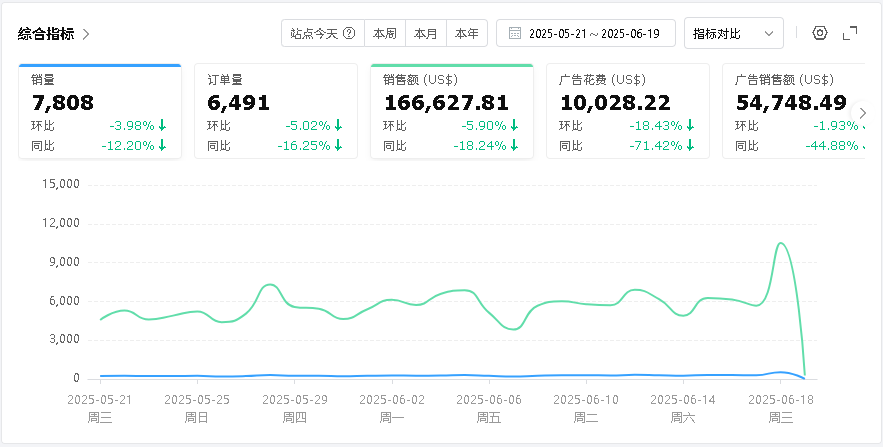Click the 综合指标 title chevron arrow
Image resolution: width=883 pixels, height=447 pixels.
coord(87,34)
